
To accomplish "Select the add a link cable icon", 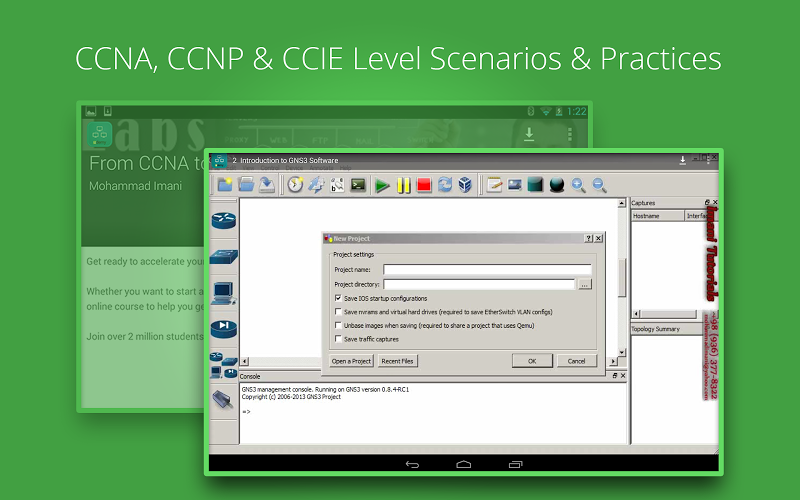I will click(222, 399).
